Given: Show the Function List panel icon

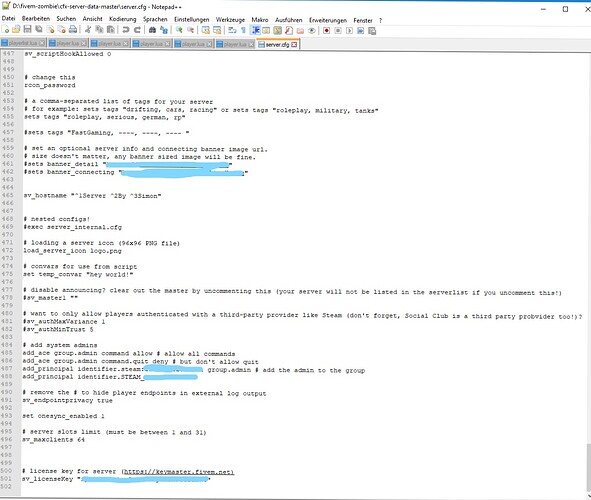Looking at the screenshot, I should tap(289, 31).
